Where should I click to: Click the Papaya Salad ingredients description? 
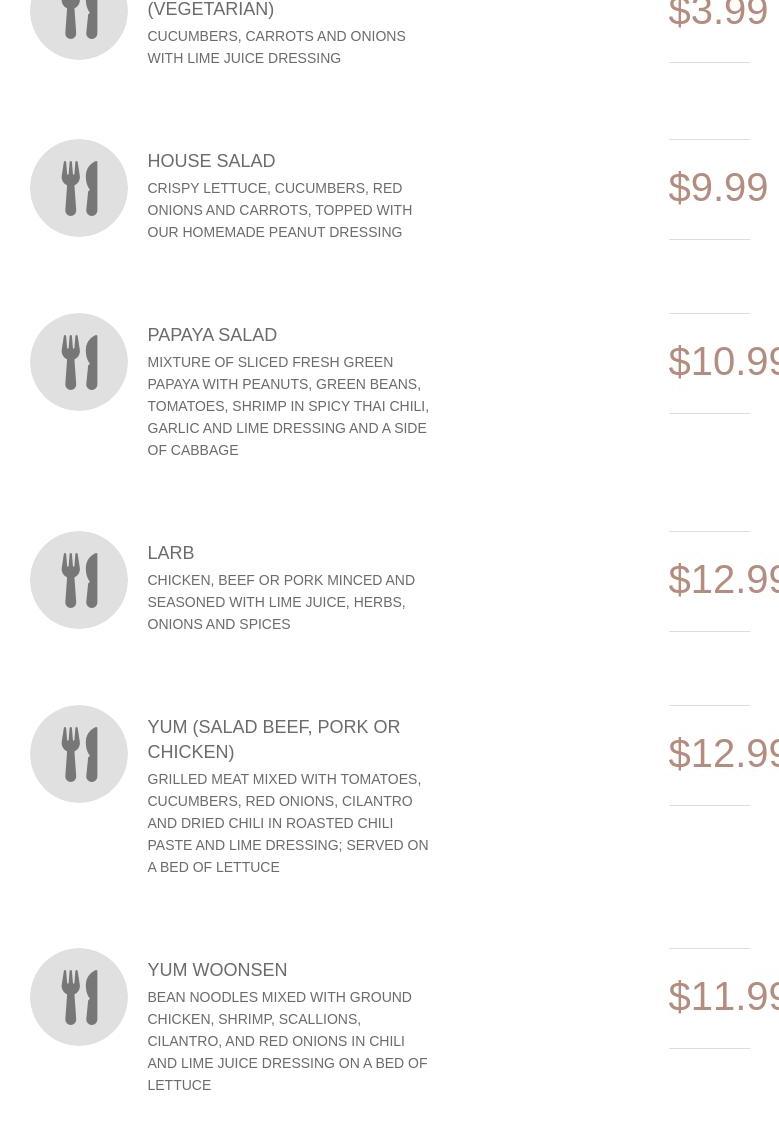(x=288, y=406)
